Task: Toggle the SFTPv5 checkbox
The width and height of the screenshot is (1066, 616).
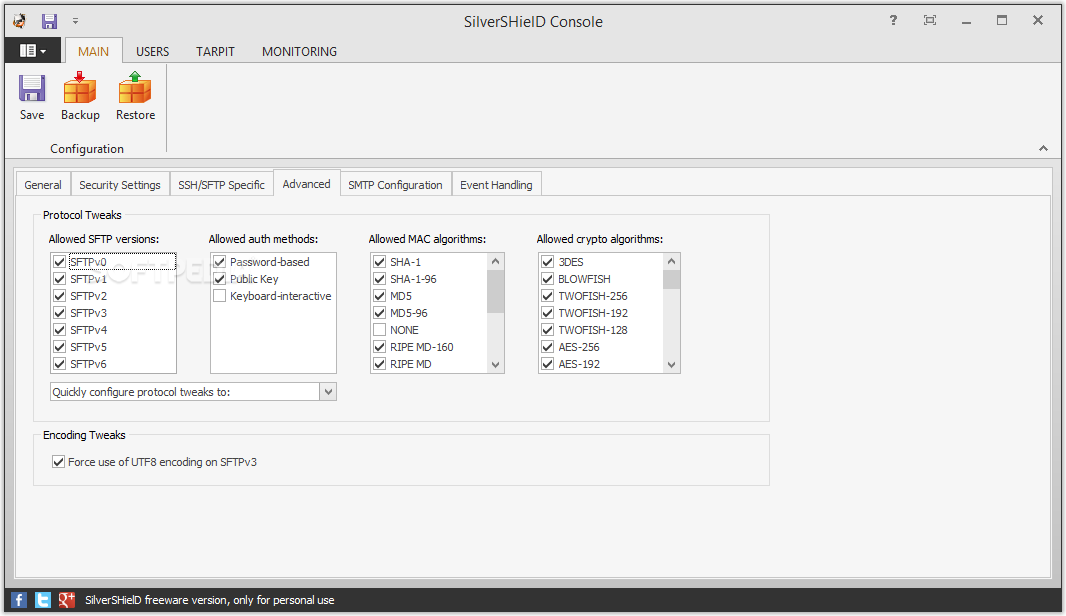Action: click(60, 347)
